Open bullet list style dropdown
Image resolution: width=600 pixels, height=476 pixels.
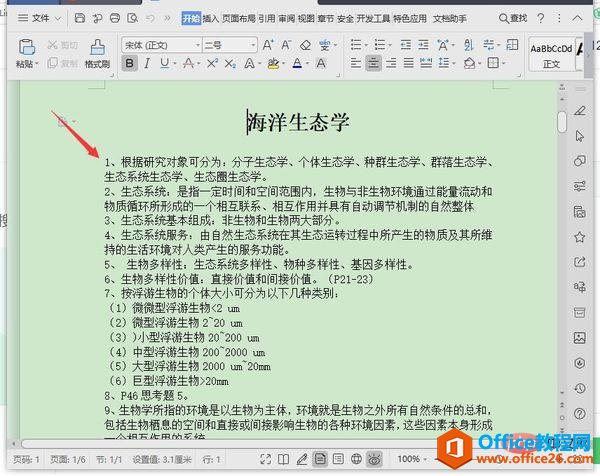click(366, 46)
